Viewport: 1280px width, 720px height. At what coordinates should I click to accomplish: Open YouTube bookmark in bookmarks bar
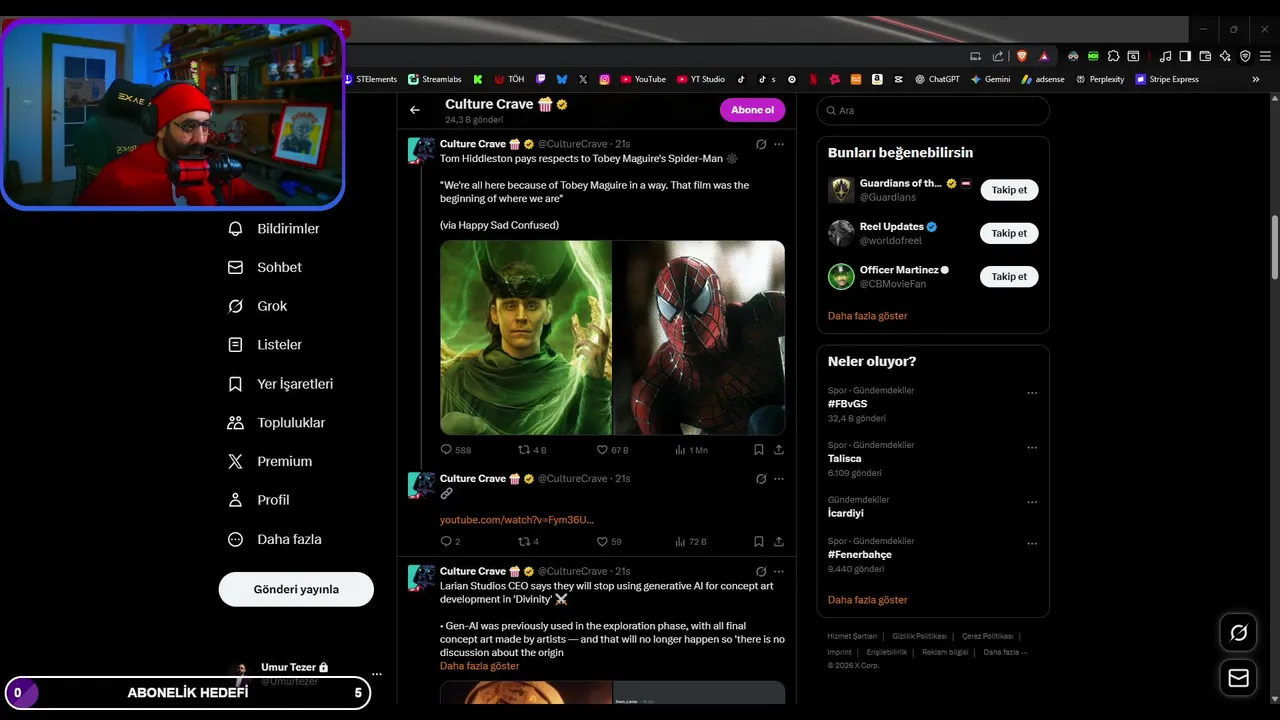coord(643,79)
